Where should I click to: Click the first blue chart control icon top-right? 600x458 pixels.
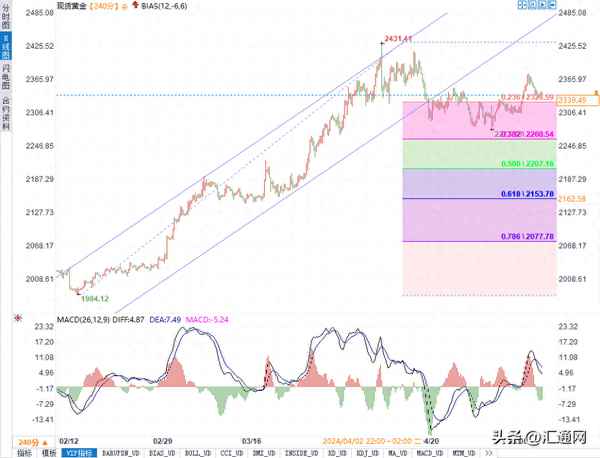[x=522, y=5]
